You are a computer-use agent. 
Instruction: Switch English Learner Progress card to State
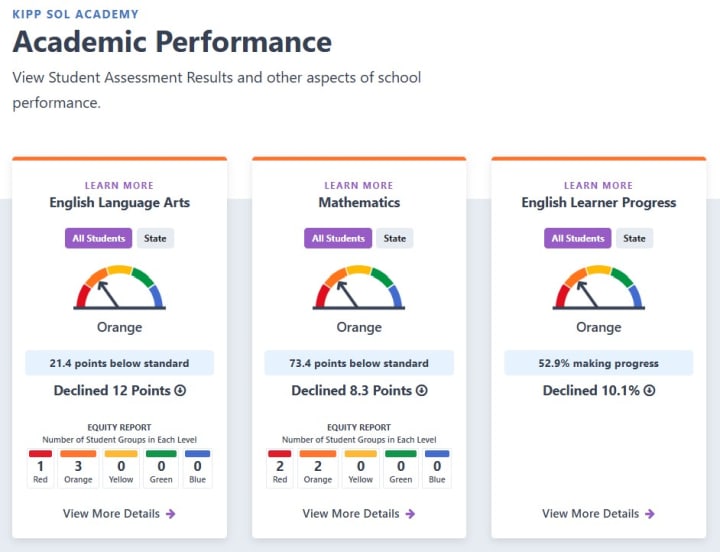pyautogui.click(x=635, y=239)
